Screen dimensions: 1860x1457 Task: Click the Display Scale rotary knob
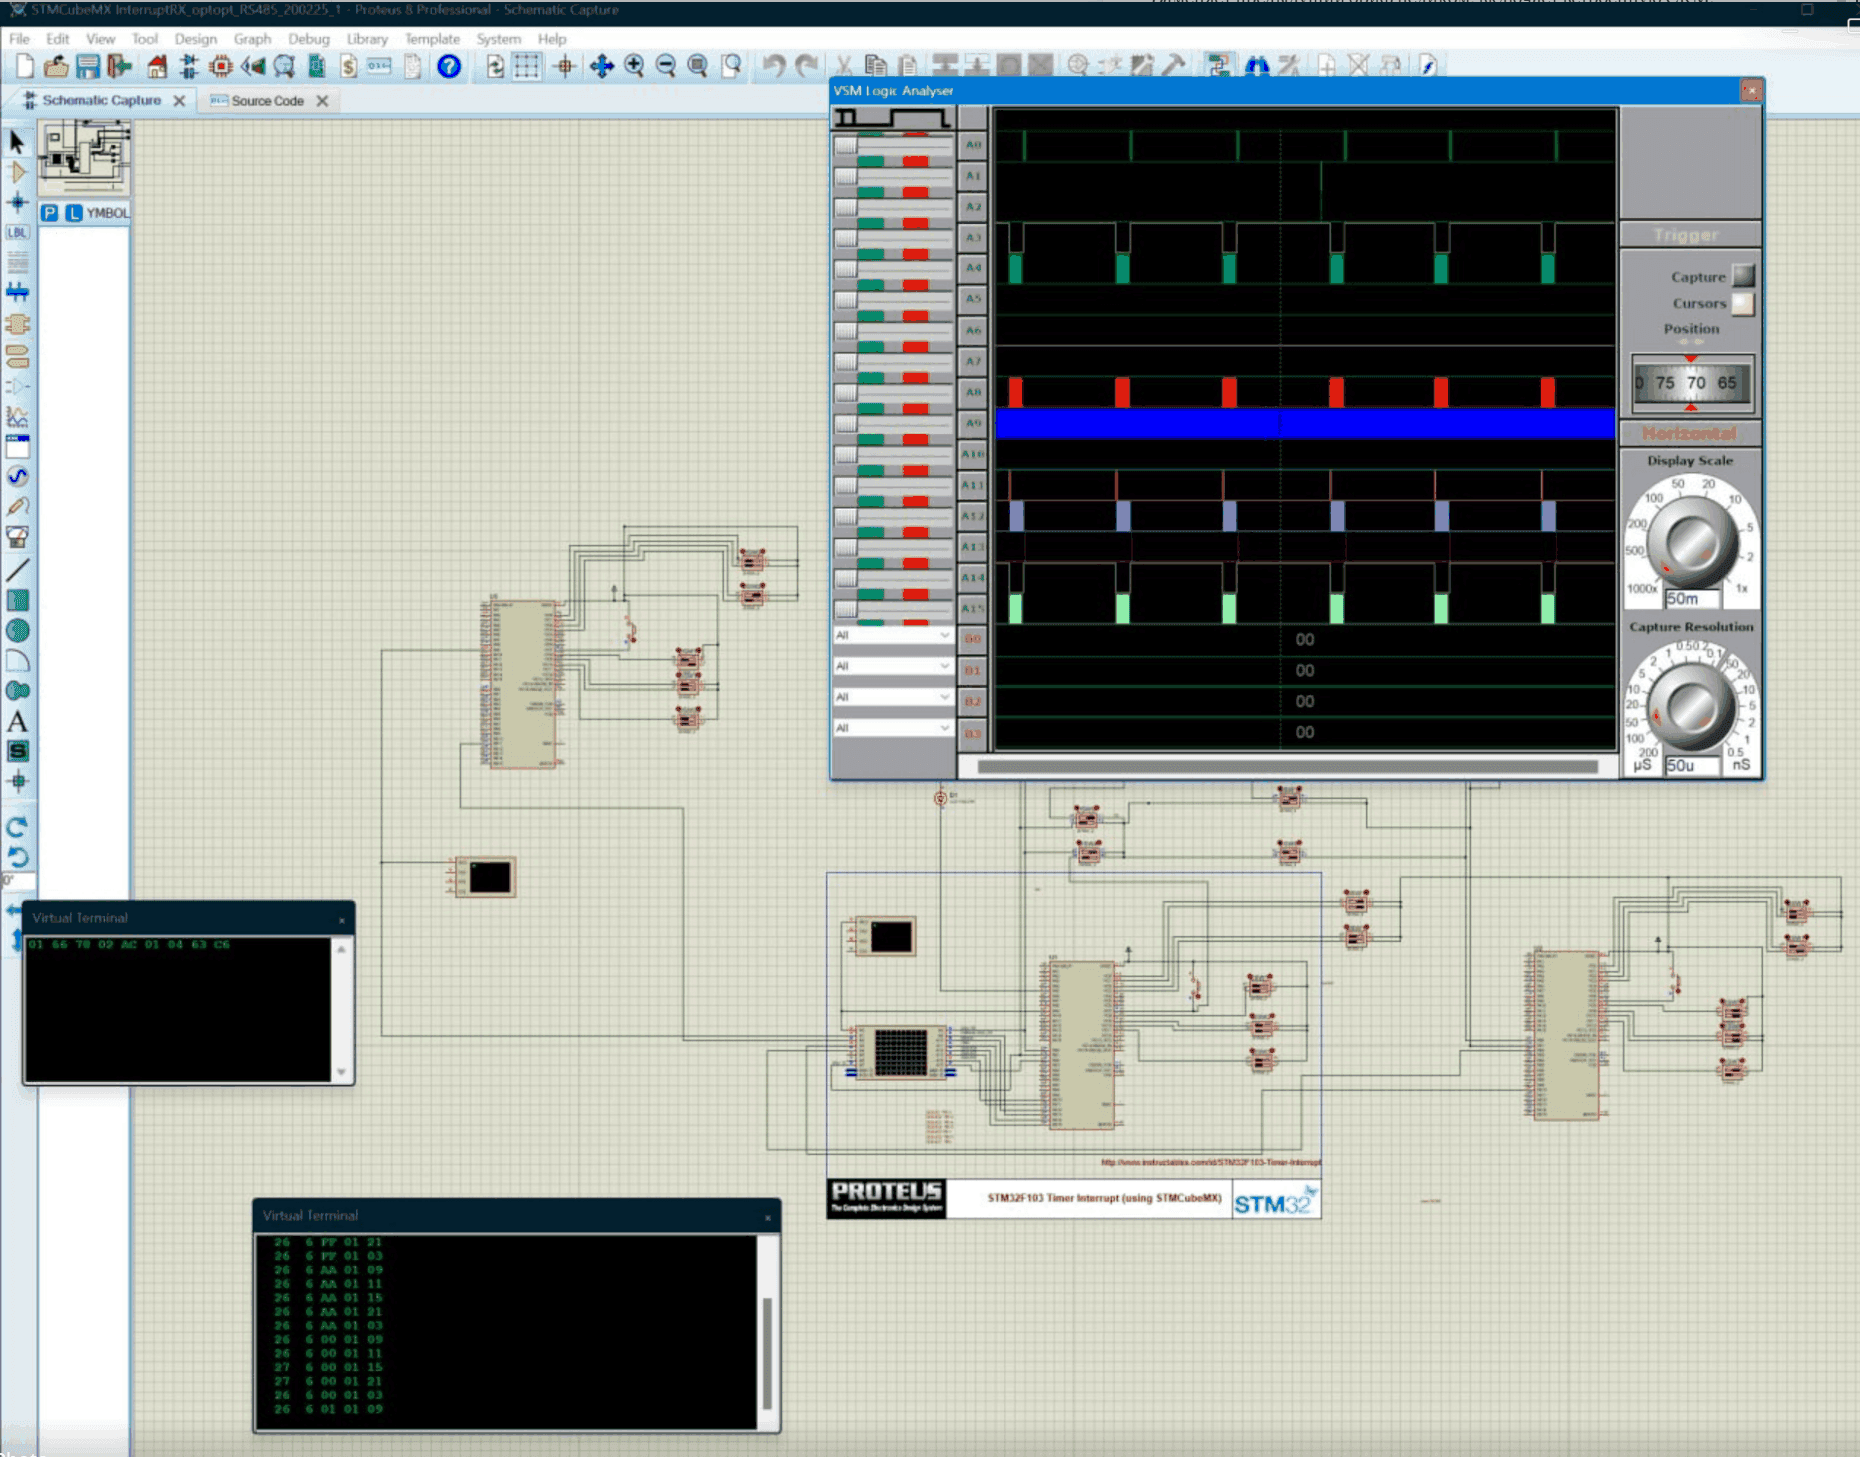pos(1691,543)
